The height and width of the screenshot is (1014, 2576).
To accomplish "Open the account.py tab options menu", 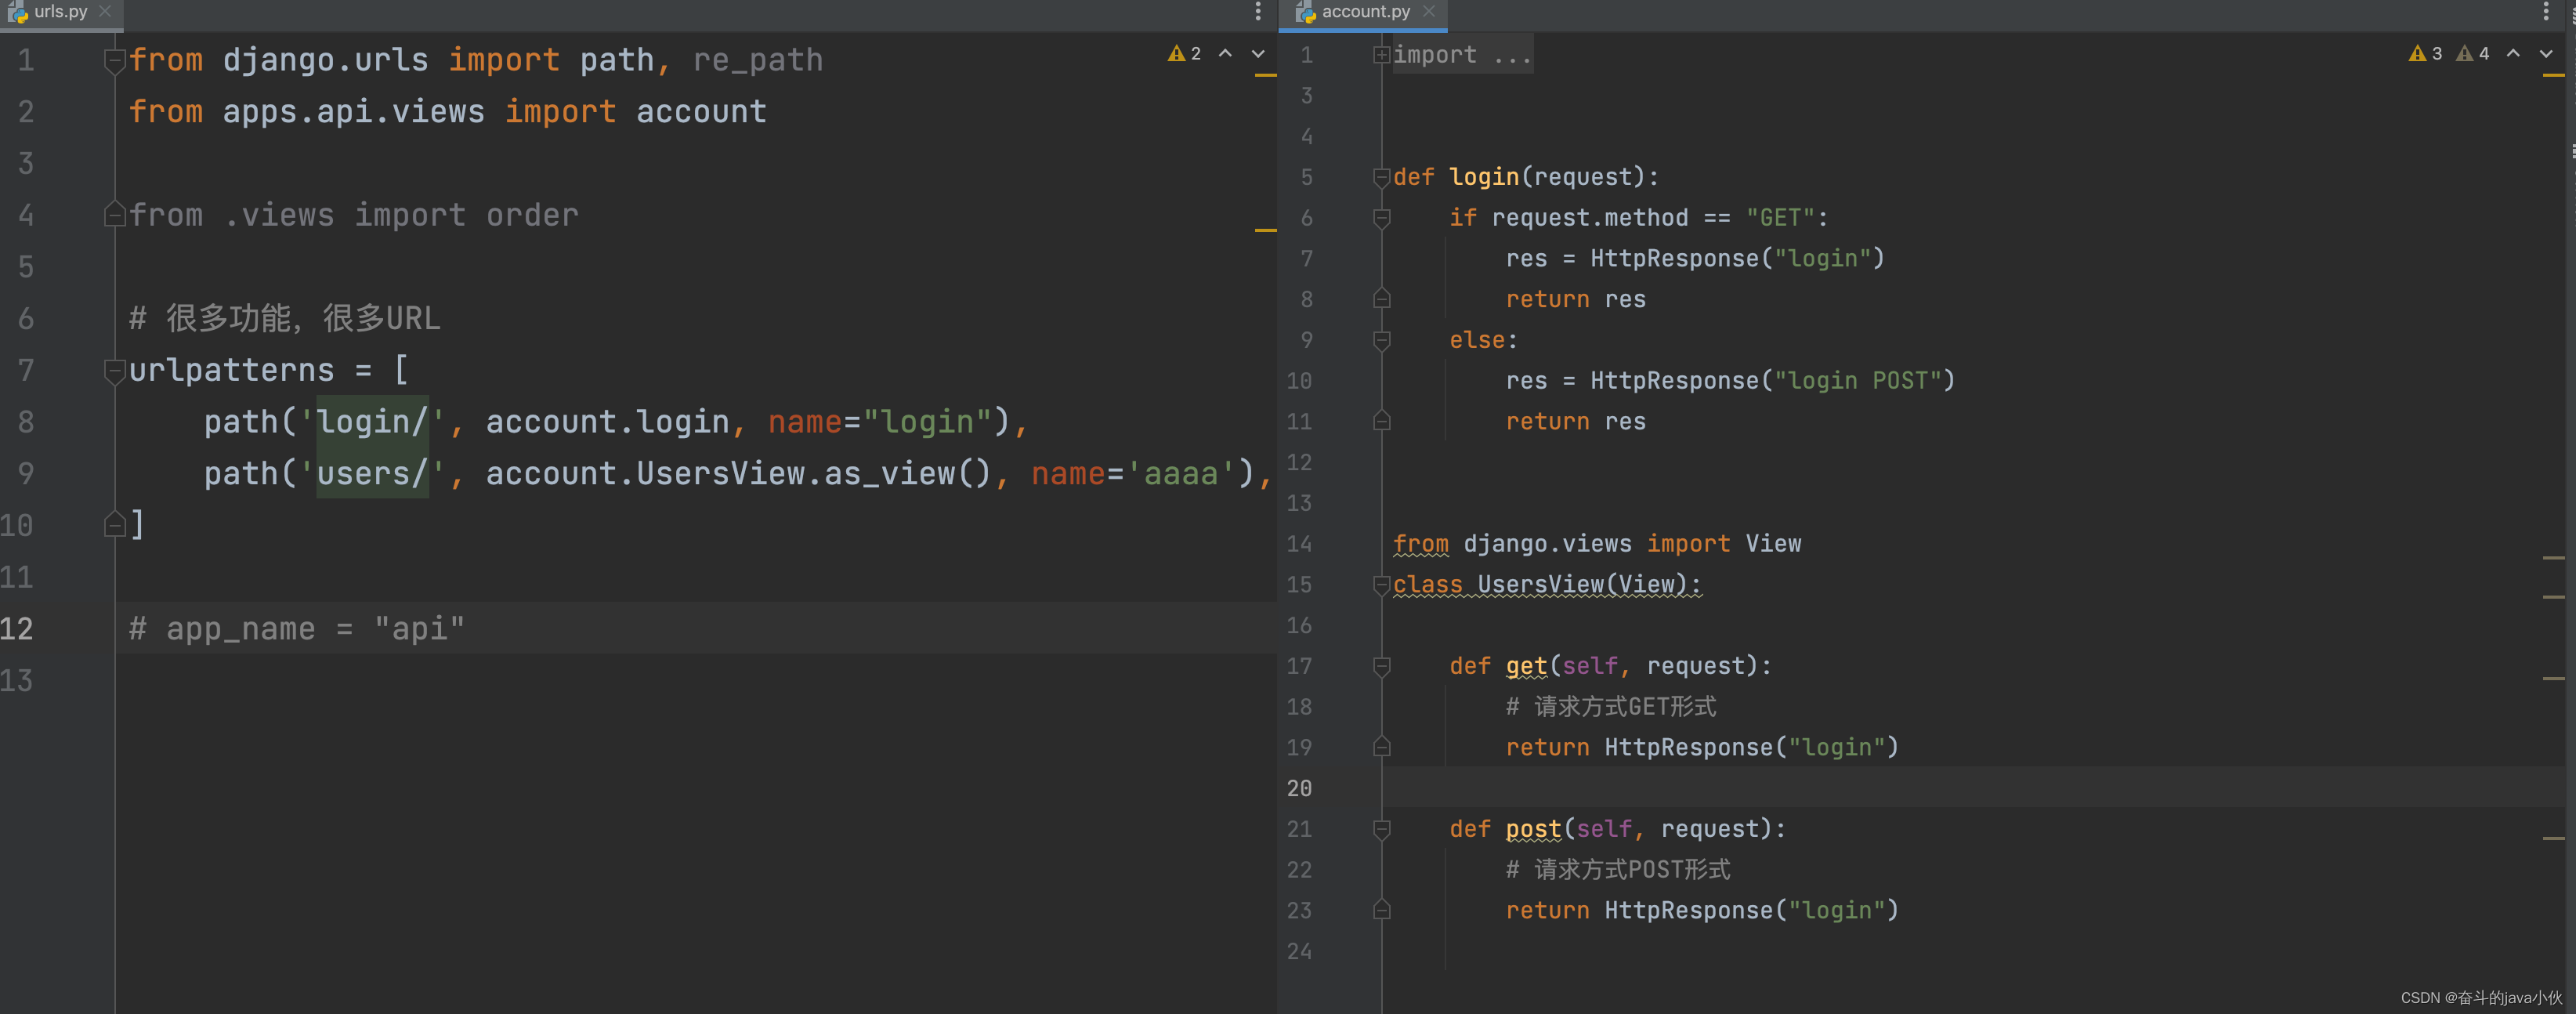I will pyautogui.click(x=2545, y=12).
